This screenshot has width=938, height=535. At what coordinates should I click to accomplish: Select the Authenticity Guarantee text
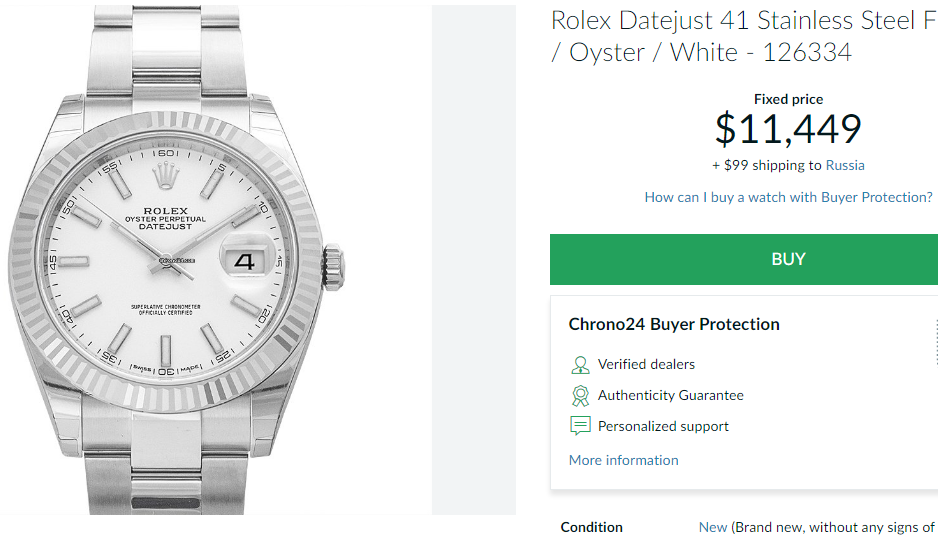click(670, 395)
